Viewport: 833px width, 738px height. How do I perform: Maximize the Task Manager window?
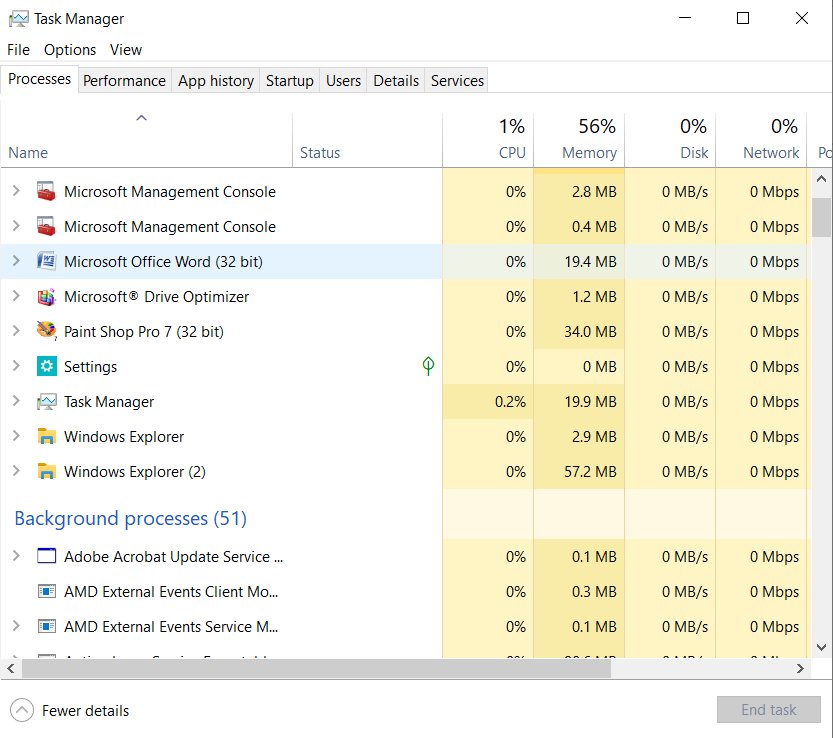coord(743,18)
